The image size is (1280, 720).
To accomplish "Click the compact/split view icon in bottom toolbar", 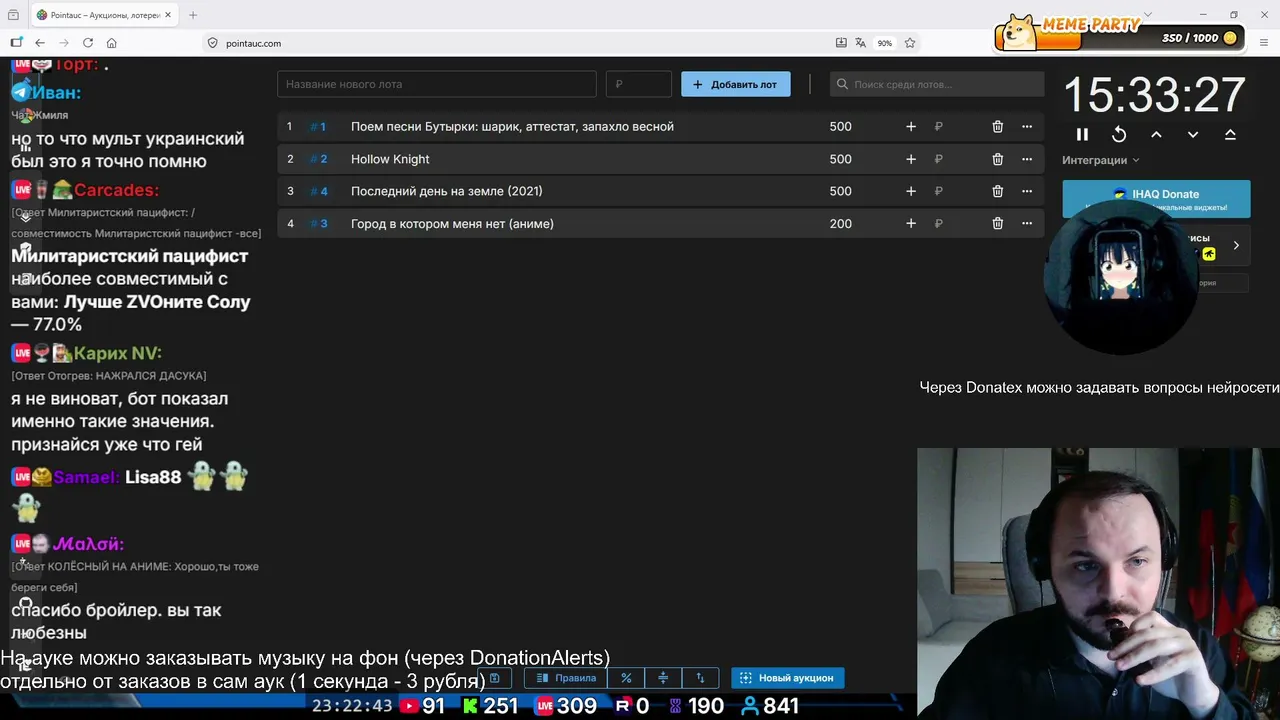I will tap(663, 678).
